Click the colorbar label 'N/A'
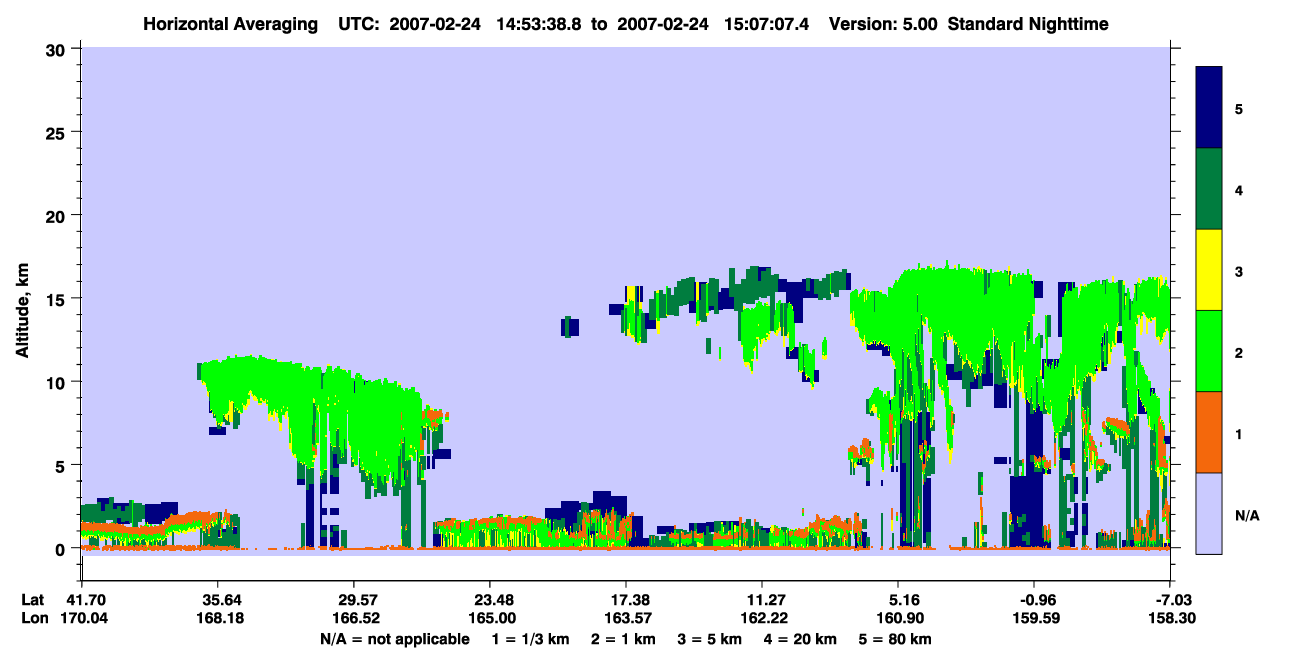Viewport: 1300px width, 667px height. click(x=1247, y=515)
